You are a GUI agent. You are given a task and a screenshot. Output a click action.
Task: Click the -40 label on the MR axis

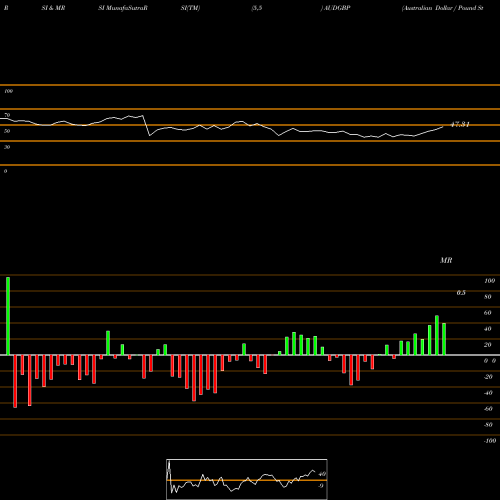[x=488, y=393]
